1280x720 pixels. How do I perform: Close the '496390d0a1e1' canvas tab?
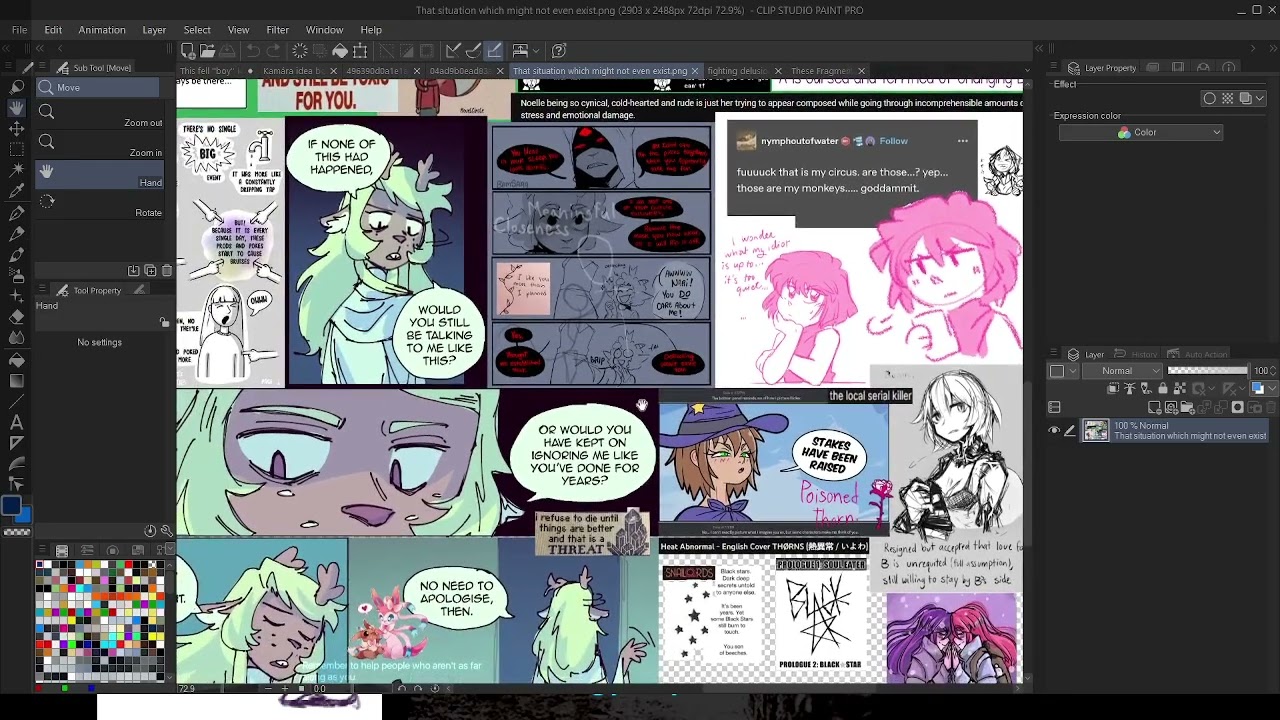(x=417, y=71)
